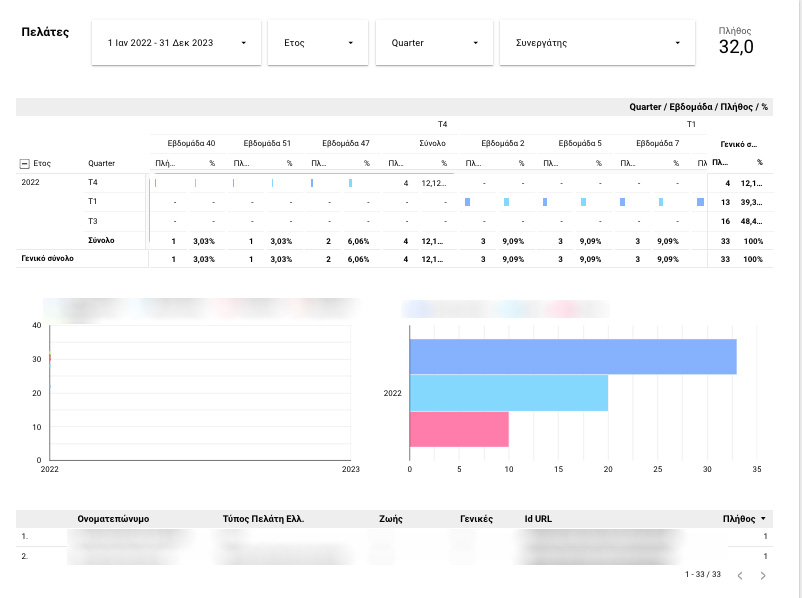This screenshot has height=598, width=802.
Task: Select the Γενικές column header
Action: click(476, 519)
